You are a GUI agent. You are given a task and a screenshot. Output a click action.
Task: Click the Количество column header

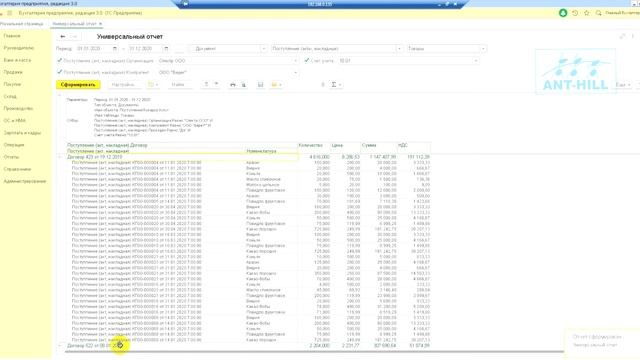[x=311, y=145]
